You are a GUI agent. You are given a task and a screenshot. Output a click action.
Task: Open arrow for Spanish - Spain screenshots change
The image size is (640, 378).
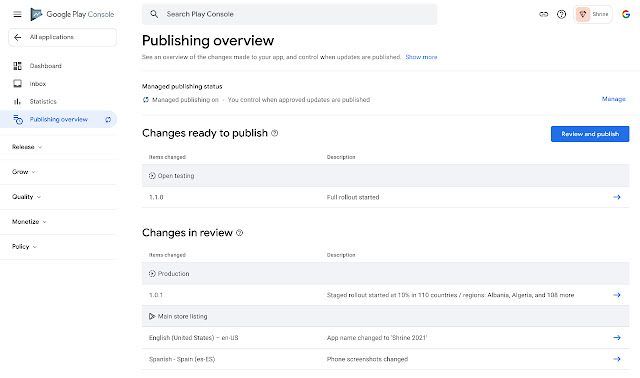pyautogui.click(x=617, y=359)
